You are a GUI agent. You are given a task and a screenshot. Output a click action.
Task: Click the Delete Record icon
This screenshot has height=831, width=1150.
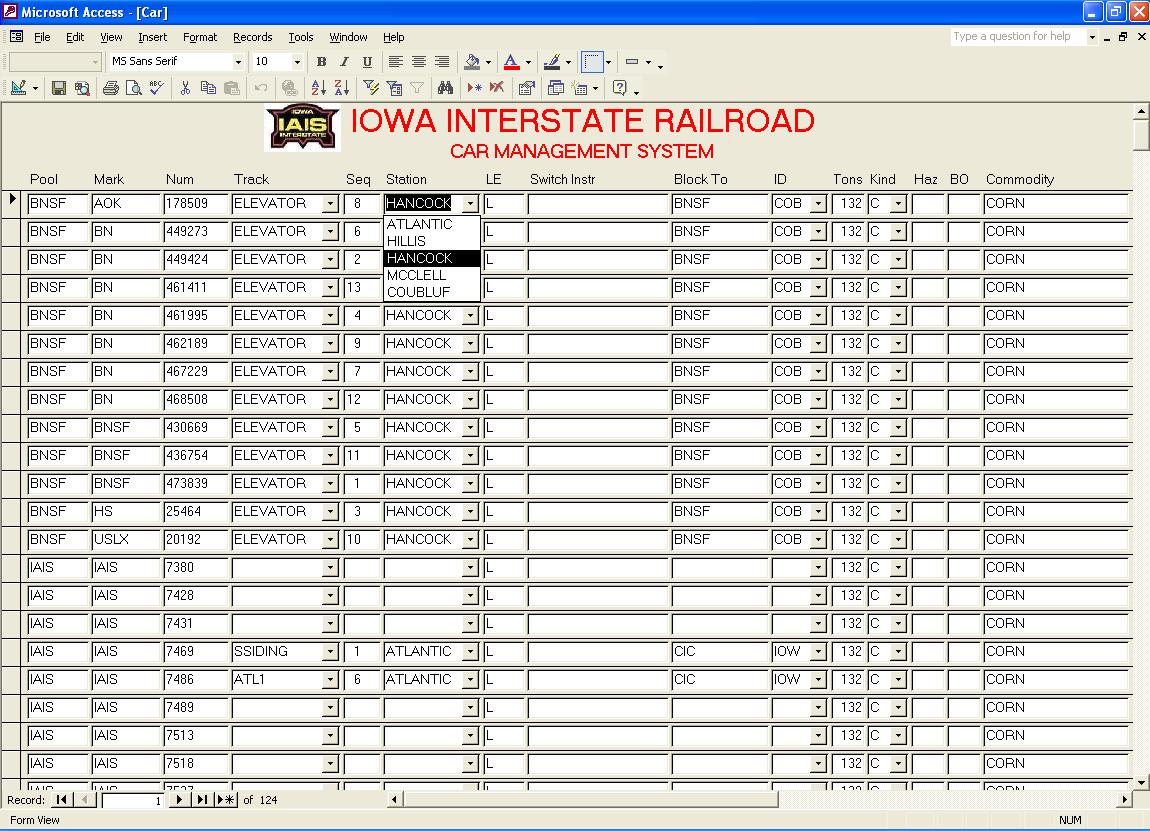[497, 88]
